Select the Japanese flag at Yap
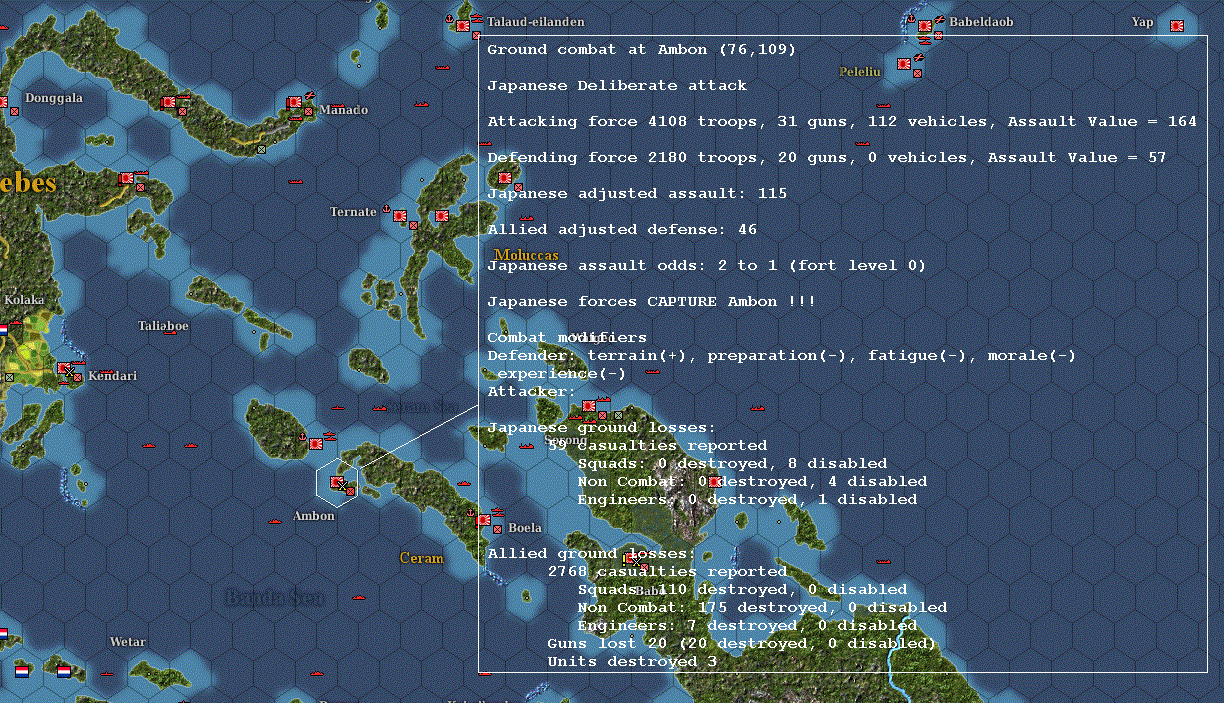Image resolution: width=1224 pixels, height=703 pixels. pyautogui.click(x=1178, y=26)
